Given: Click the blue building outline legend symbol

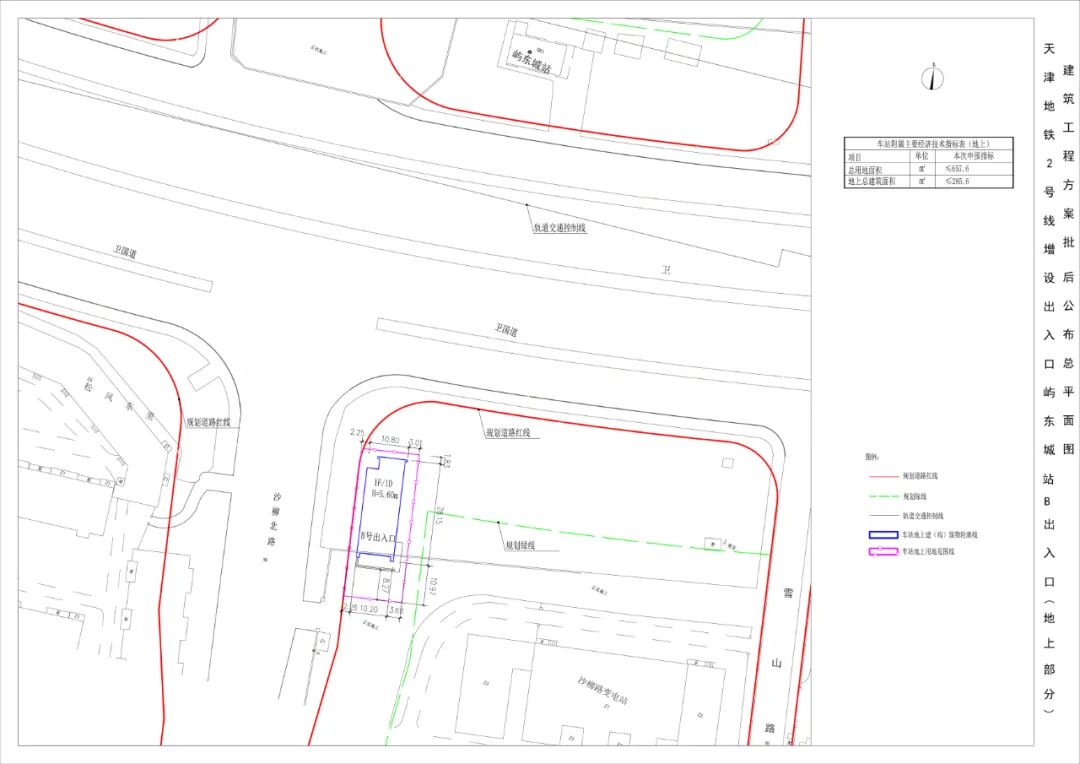Looking at the screenshot, I should (x=882, y=535).
